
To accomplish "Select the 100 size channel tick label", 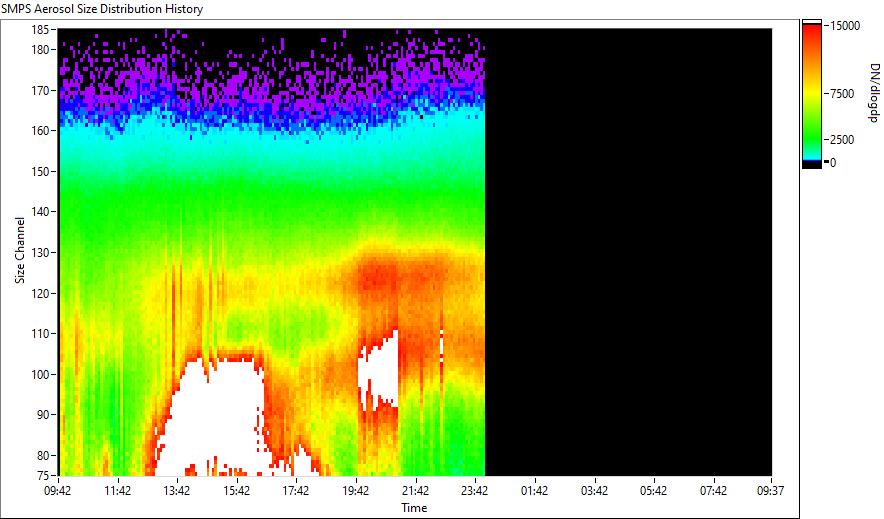I will tap(40, 374).
